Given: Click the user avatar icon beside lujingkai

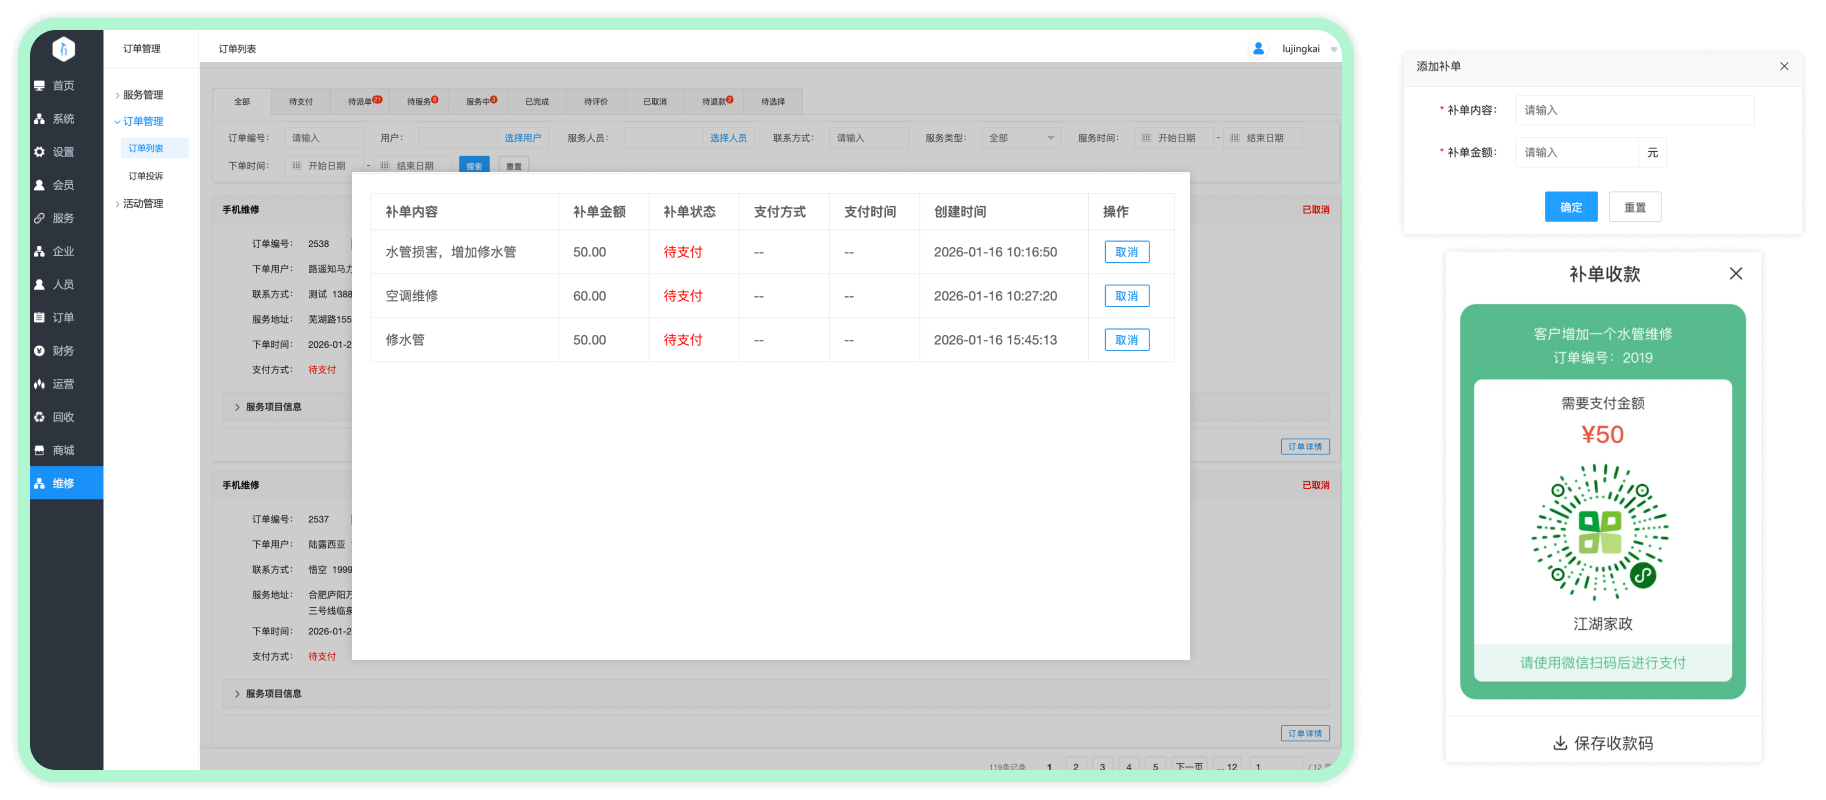Looking at the screenshot, I should (1258, 48).
